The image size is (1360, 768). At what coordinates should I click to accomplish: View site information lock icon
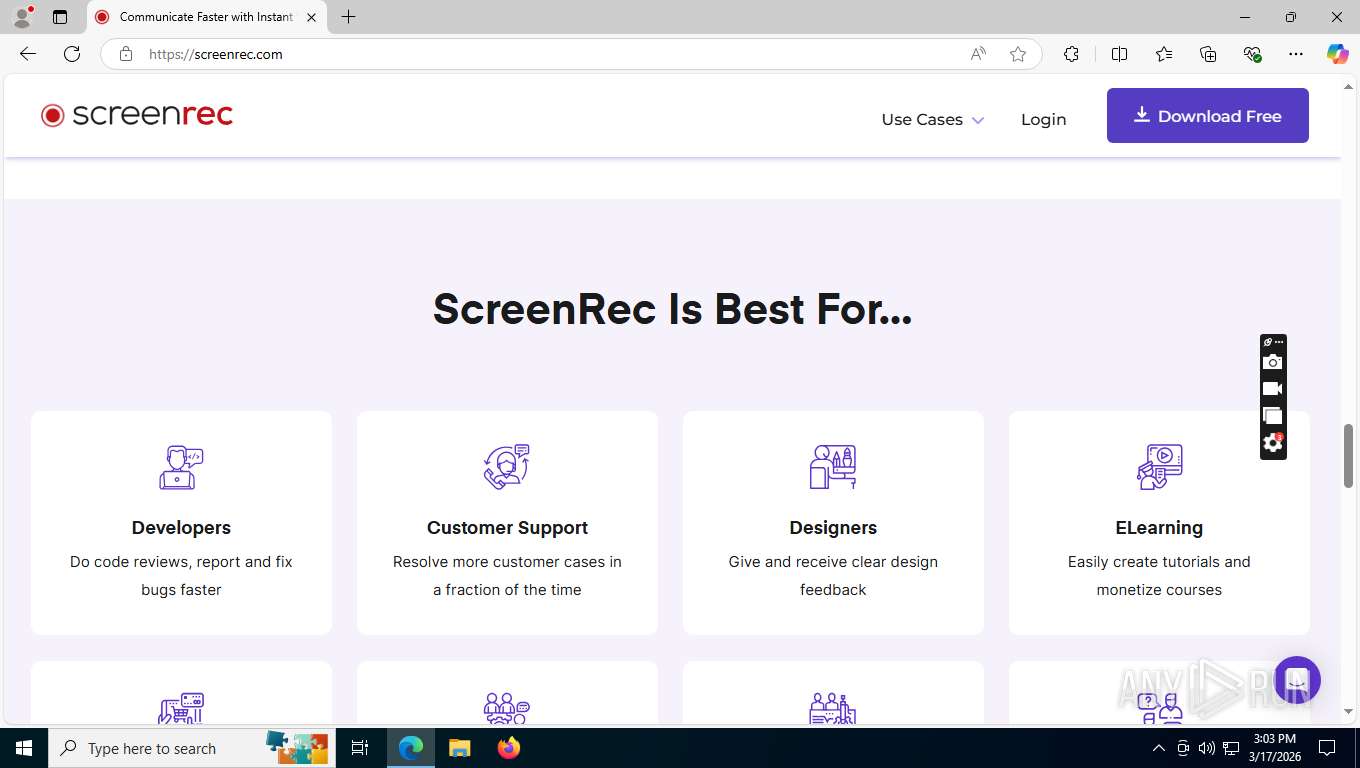point(125,54)
